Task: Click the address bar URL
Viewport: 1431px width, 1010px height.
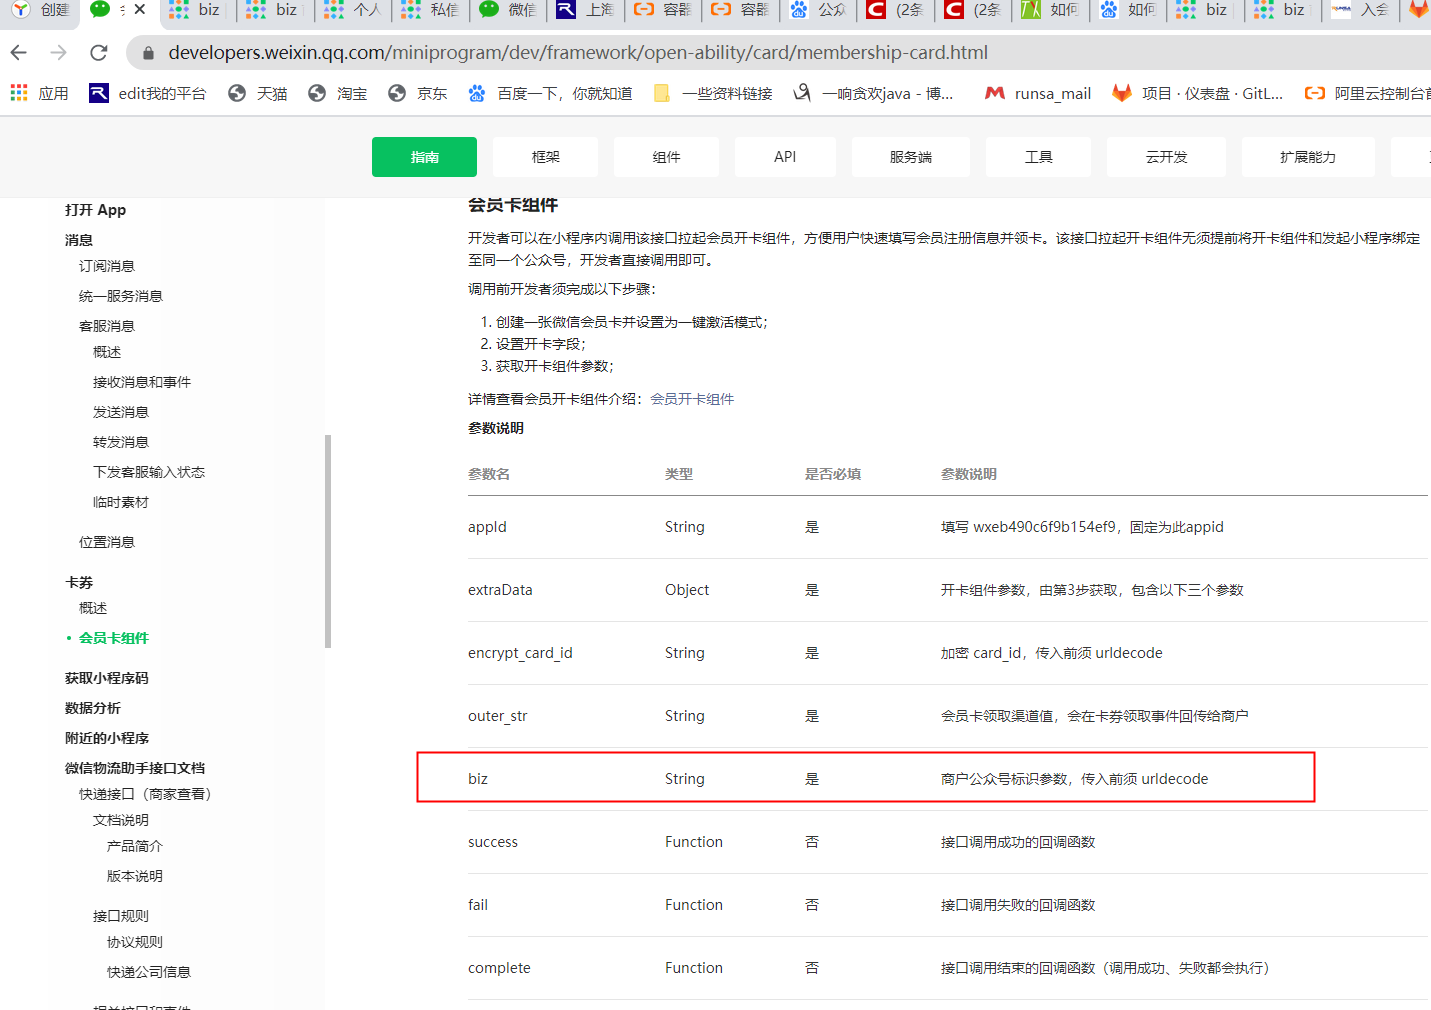Action: tap(578, 53)
